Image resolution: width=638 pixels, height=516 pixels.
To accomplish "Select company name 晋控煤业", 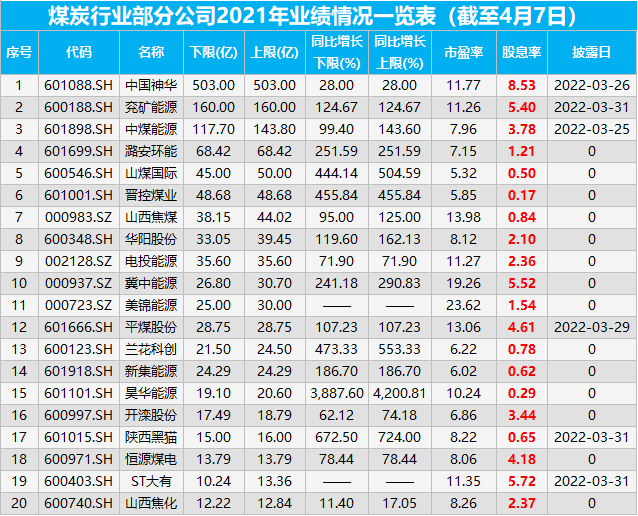I will pos(151,195).
